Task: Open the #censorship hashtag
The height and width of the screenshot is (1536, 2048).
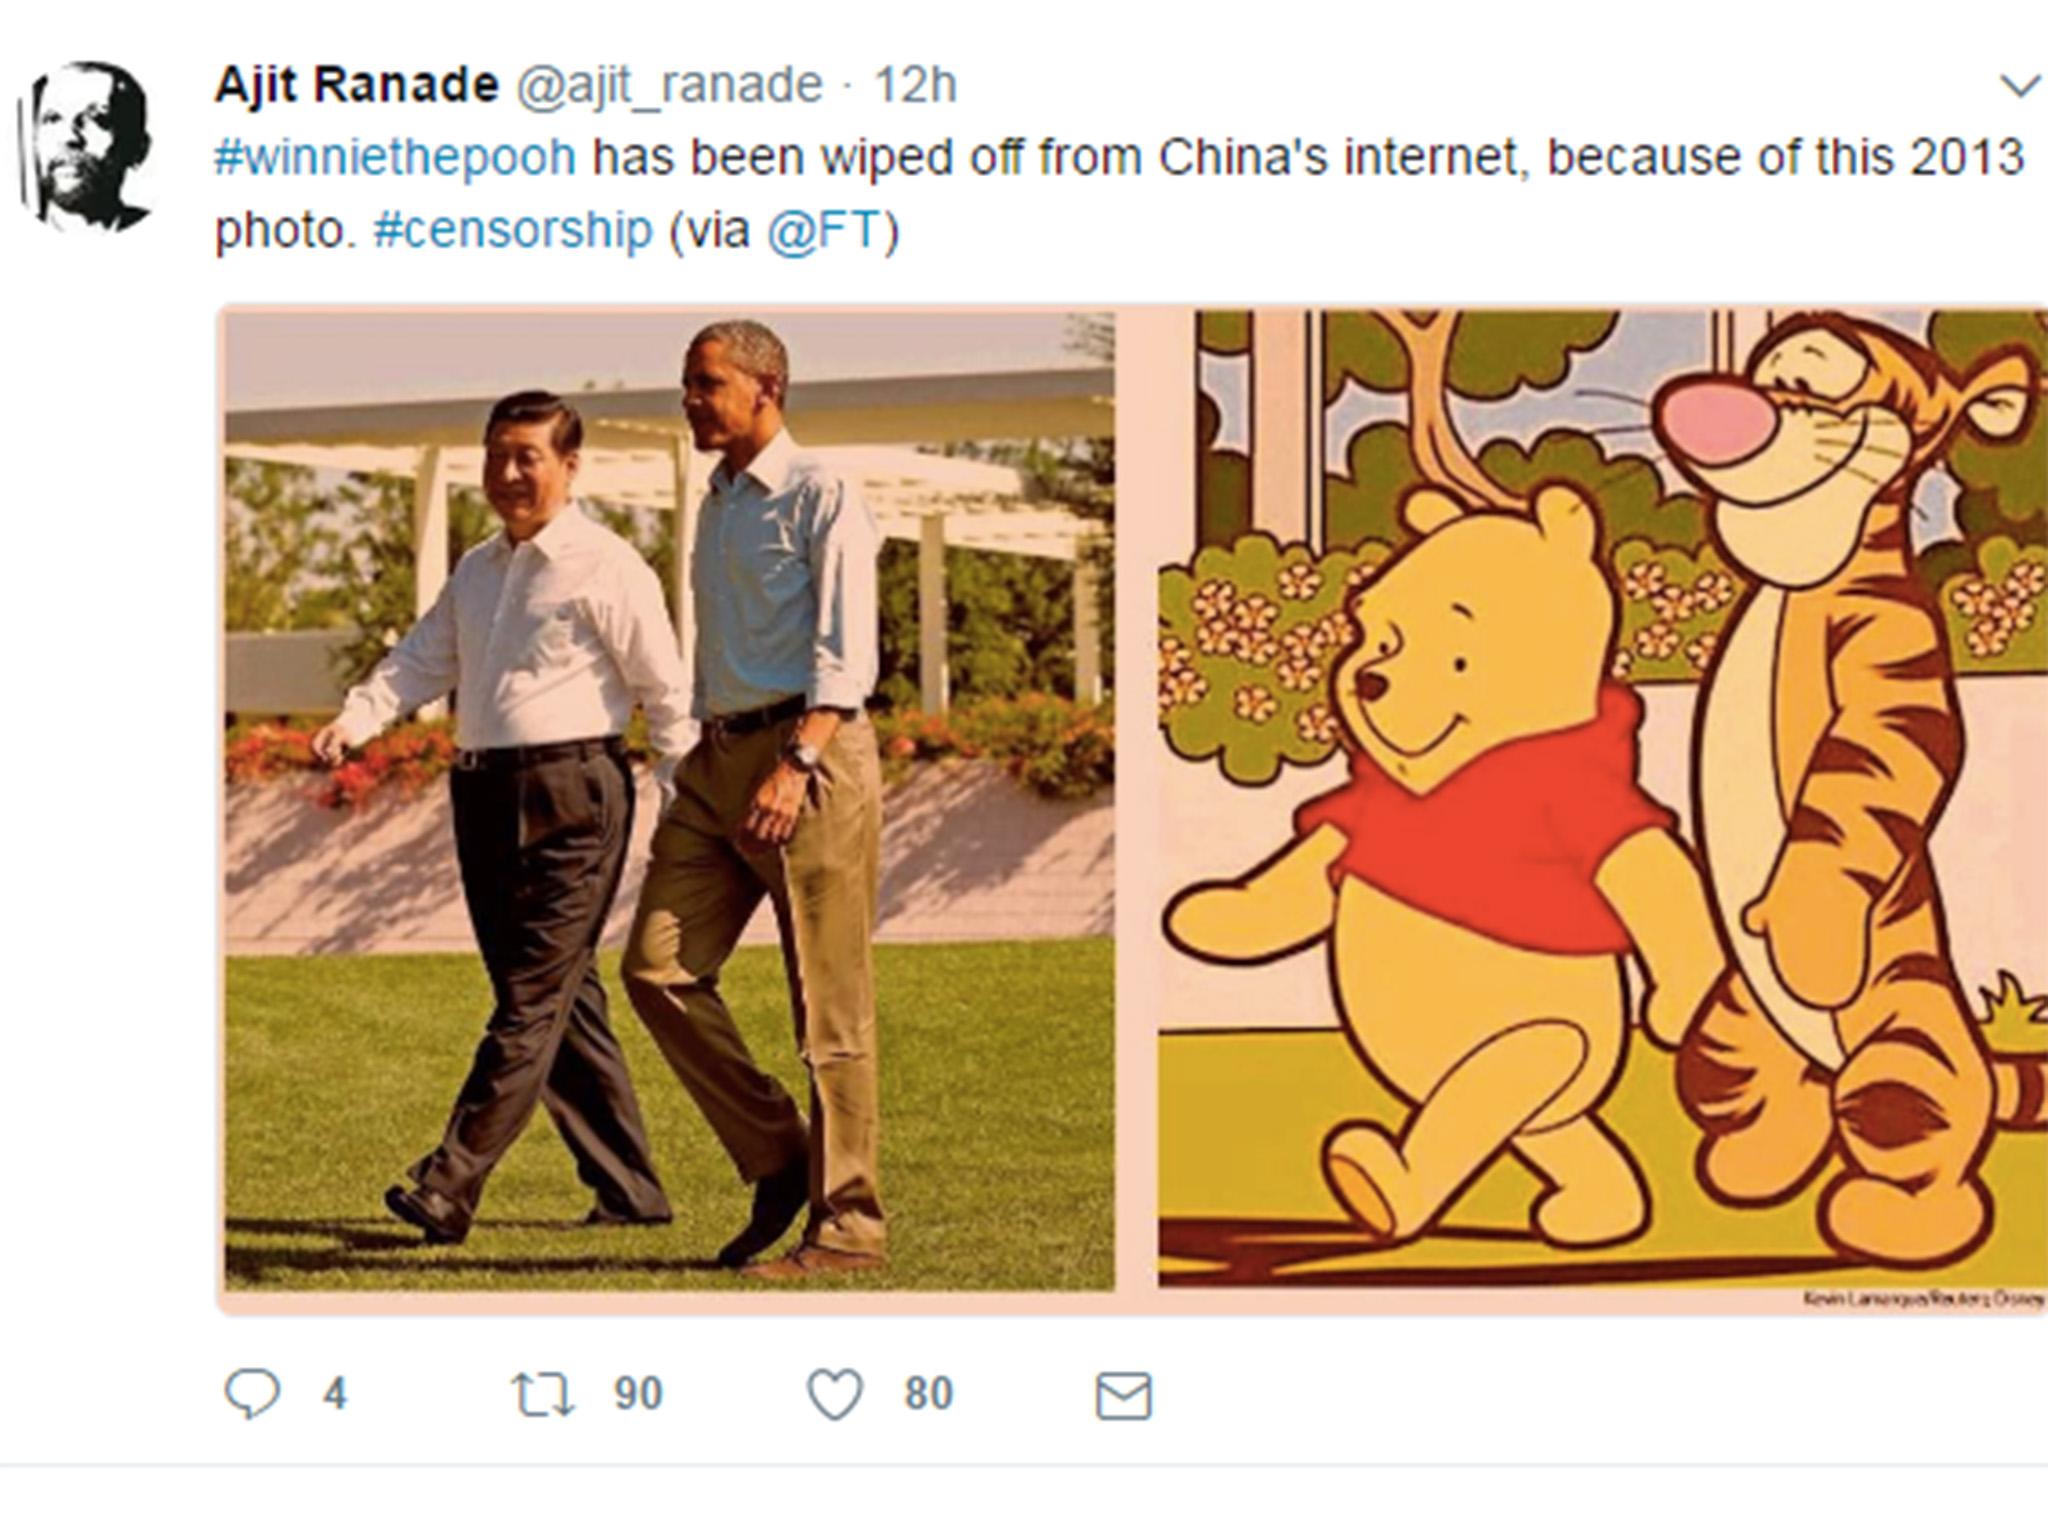Action: point(512,230)
